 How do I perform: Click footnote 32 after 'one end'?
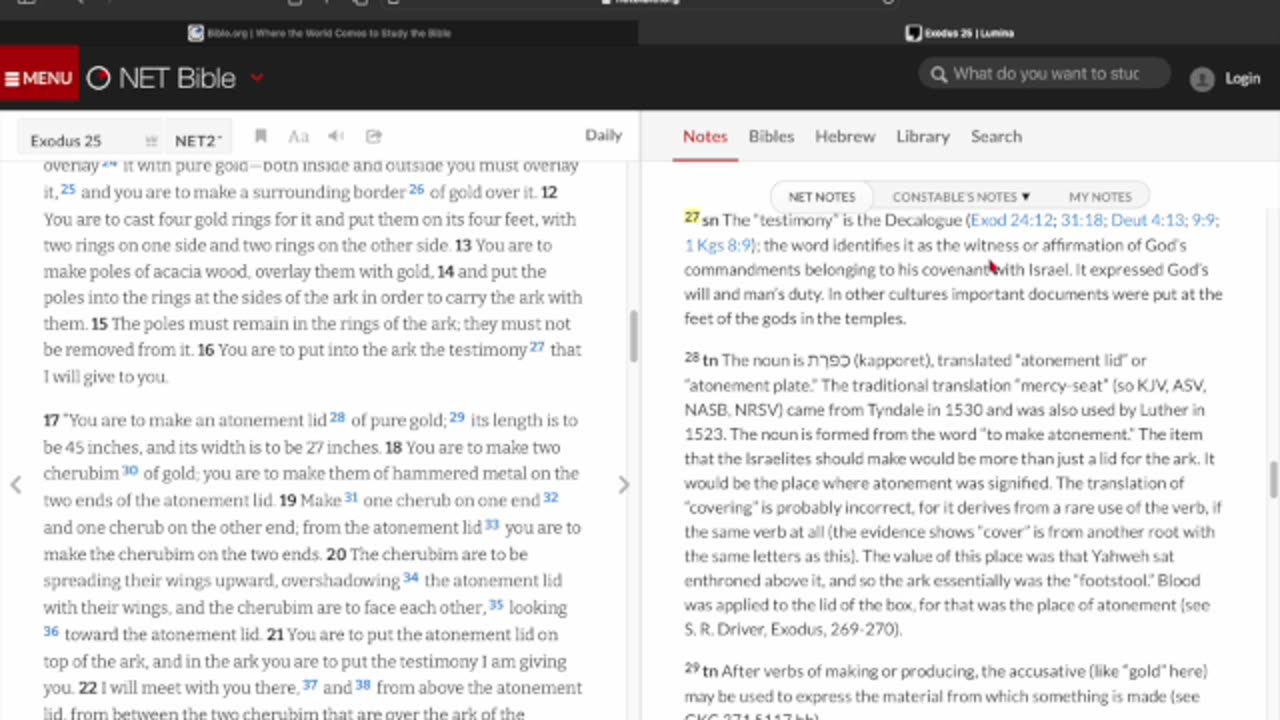tap(551, 497)
